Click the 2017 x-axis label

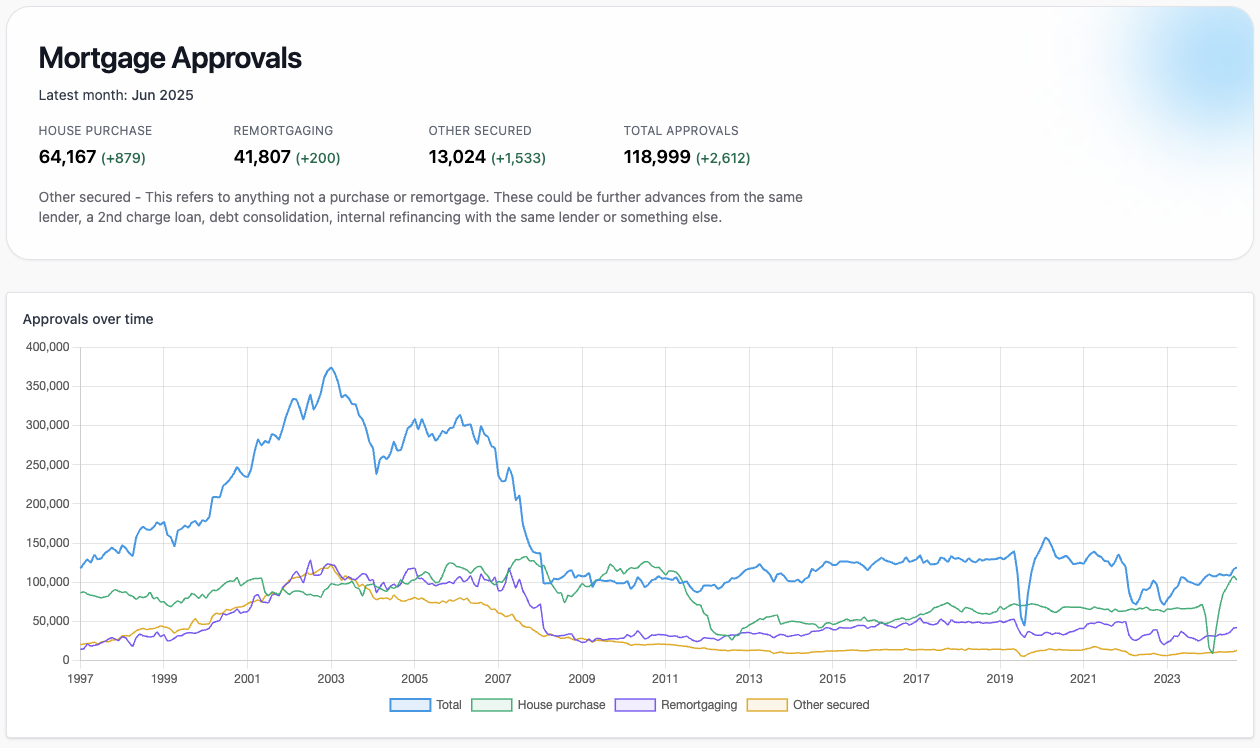tap(916, 679)
